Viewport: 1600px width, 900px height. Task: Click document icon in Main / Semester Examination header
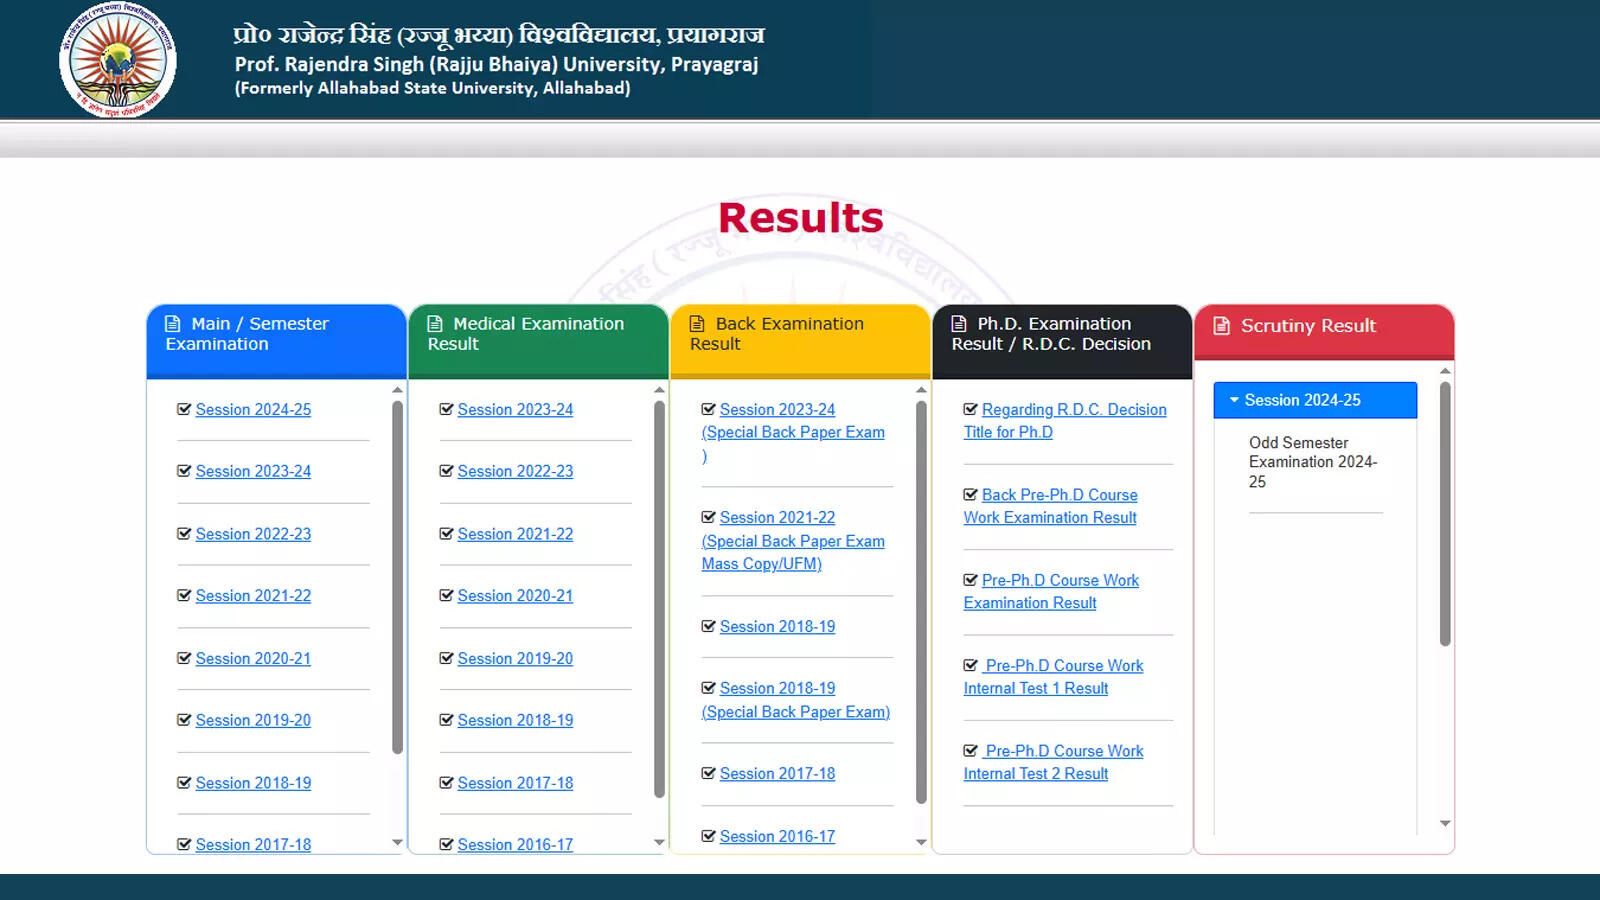(x=173, y=324)
